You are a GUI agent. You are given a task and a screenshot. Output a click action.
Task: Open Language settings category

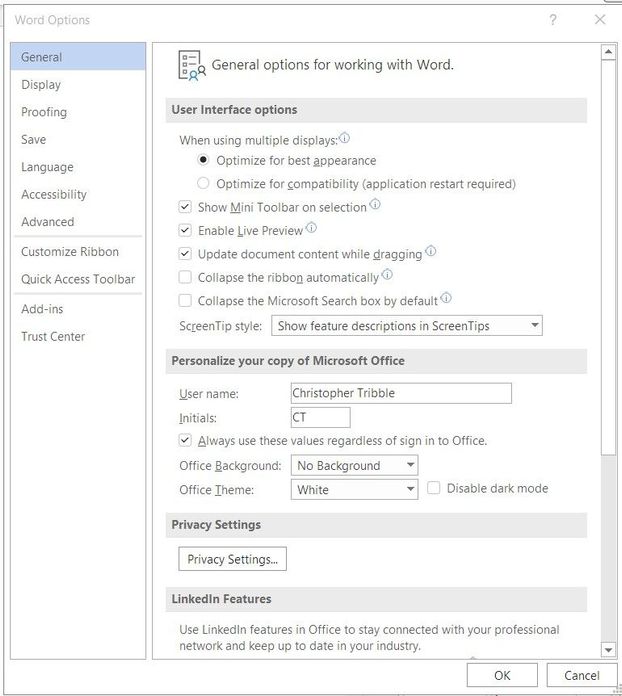(x=78, y=167)
